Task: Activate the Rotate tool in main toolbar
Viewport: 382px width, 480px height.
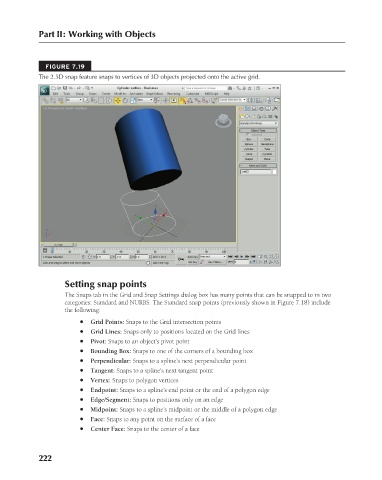Action: coord(125,100)
